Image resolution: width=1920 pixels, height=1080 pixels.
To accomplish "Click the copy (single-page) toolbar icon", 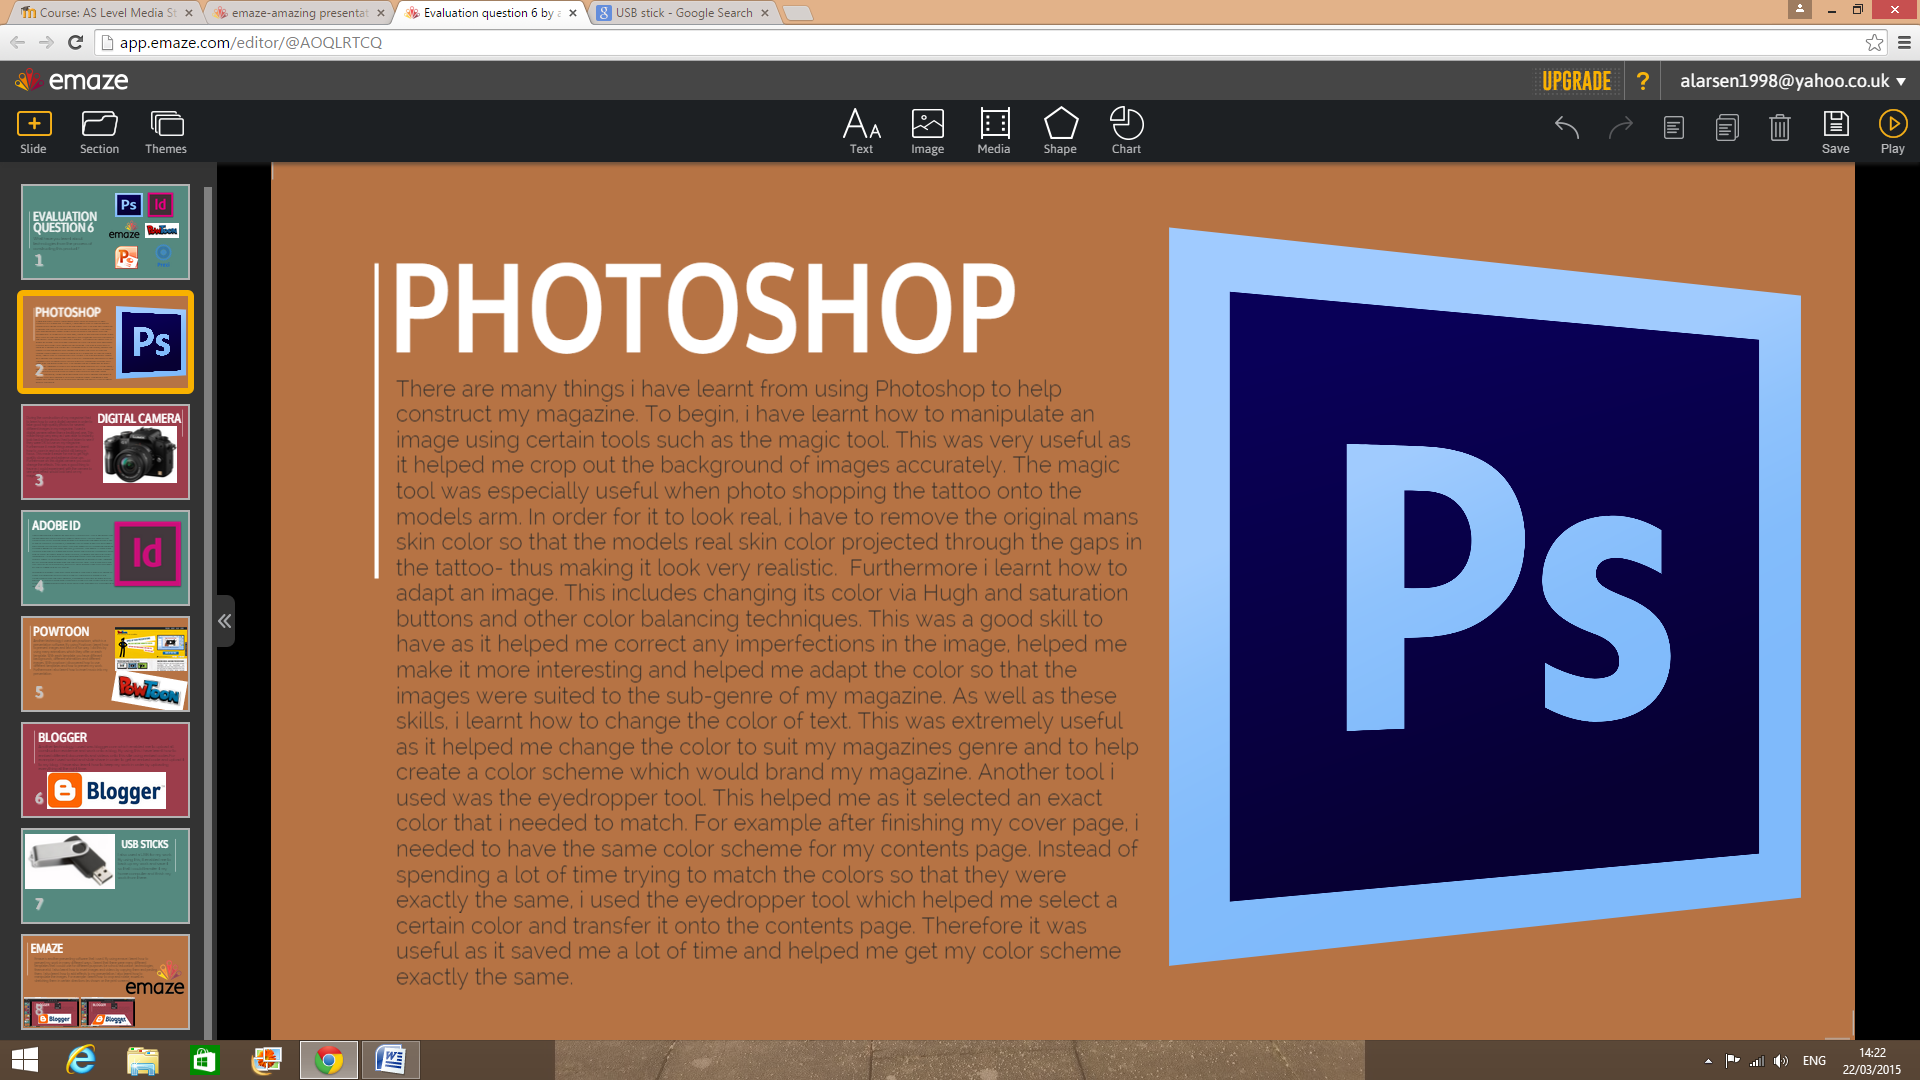I will coord(1674,128).
